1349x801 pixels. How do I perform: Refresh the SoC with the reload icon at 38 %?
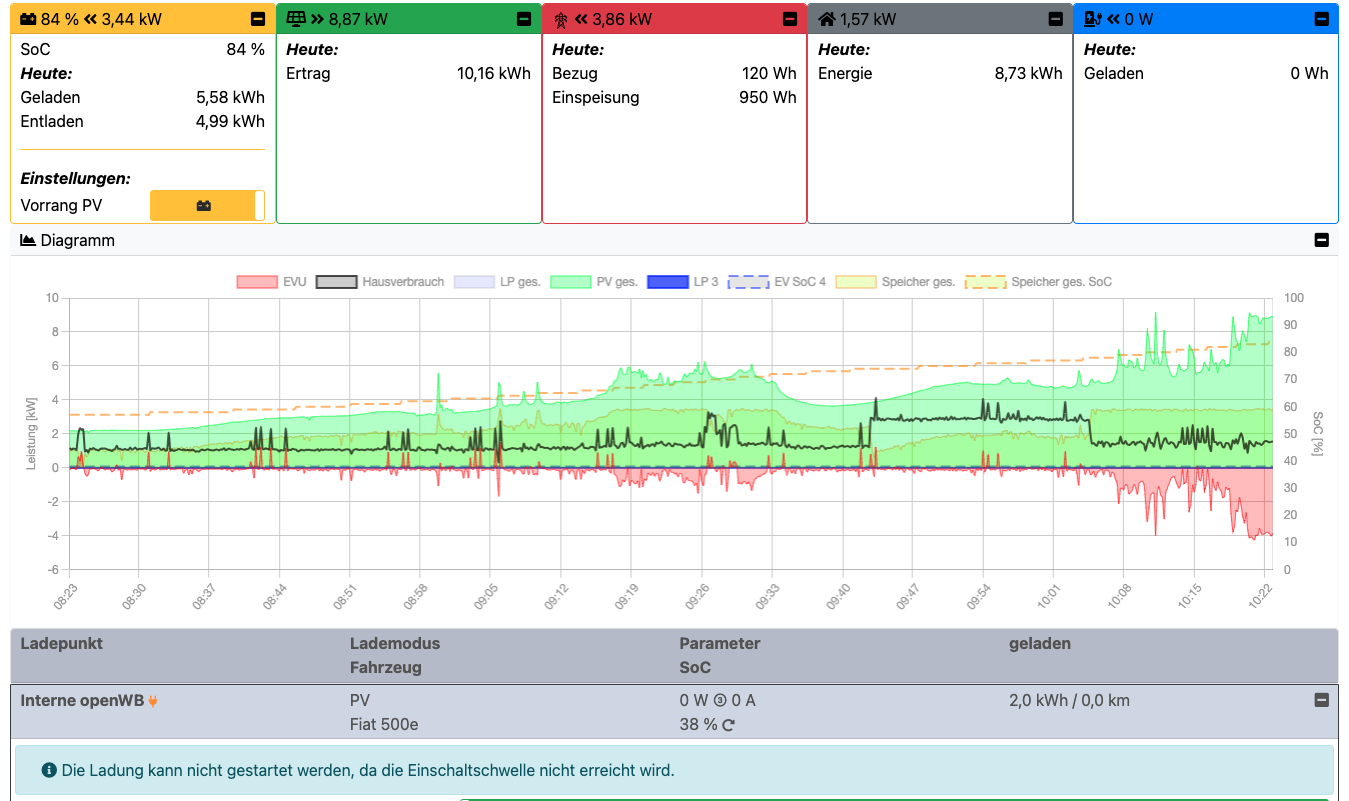click(x=728, y=725)
